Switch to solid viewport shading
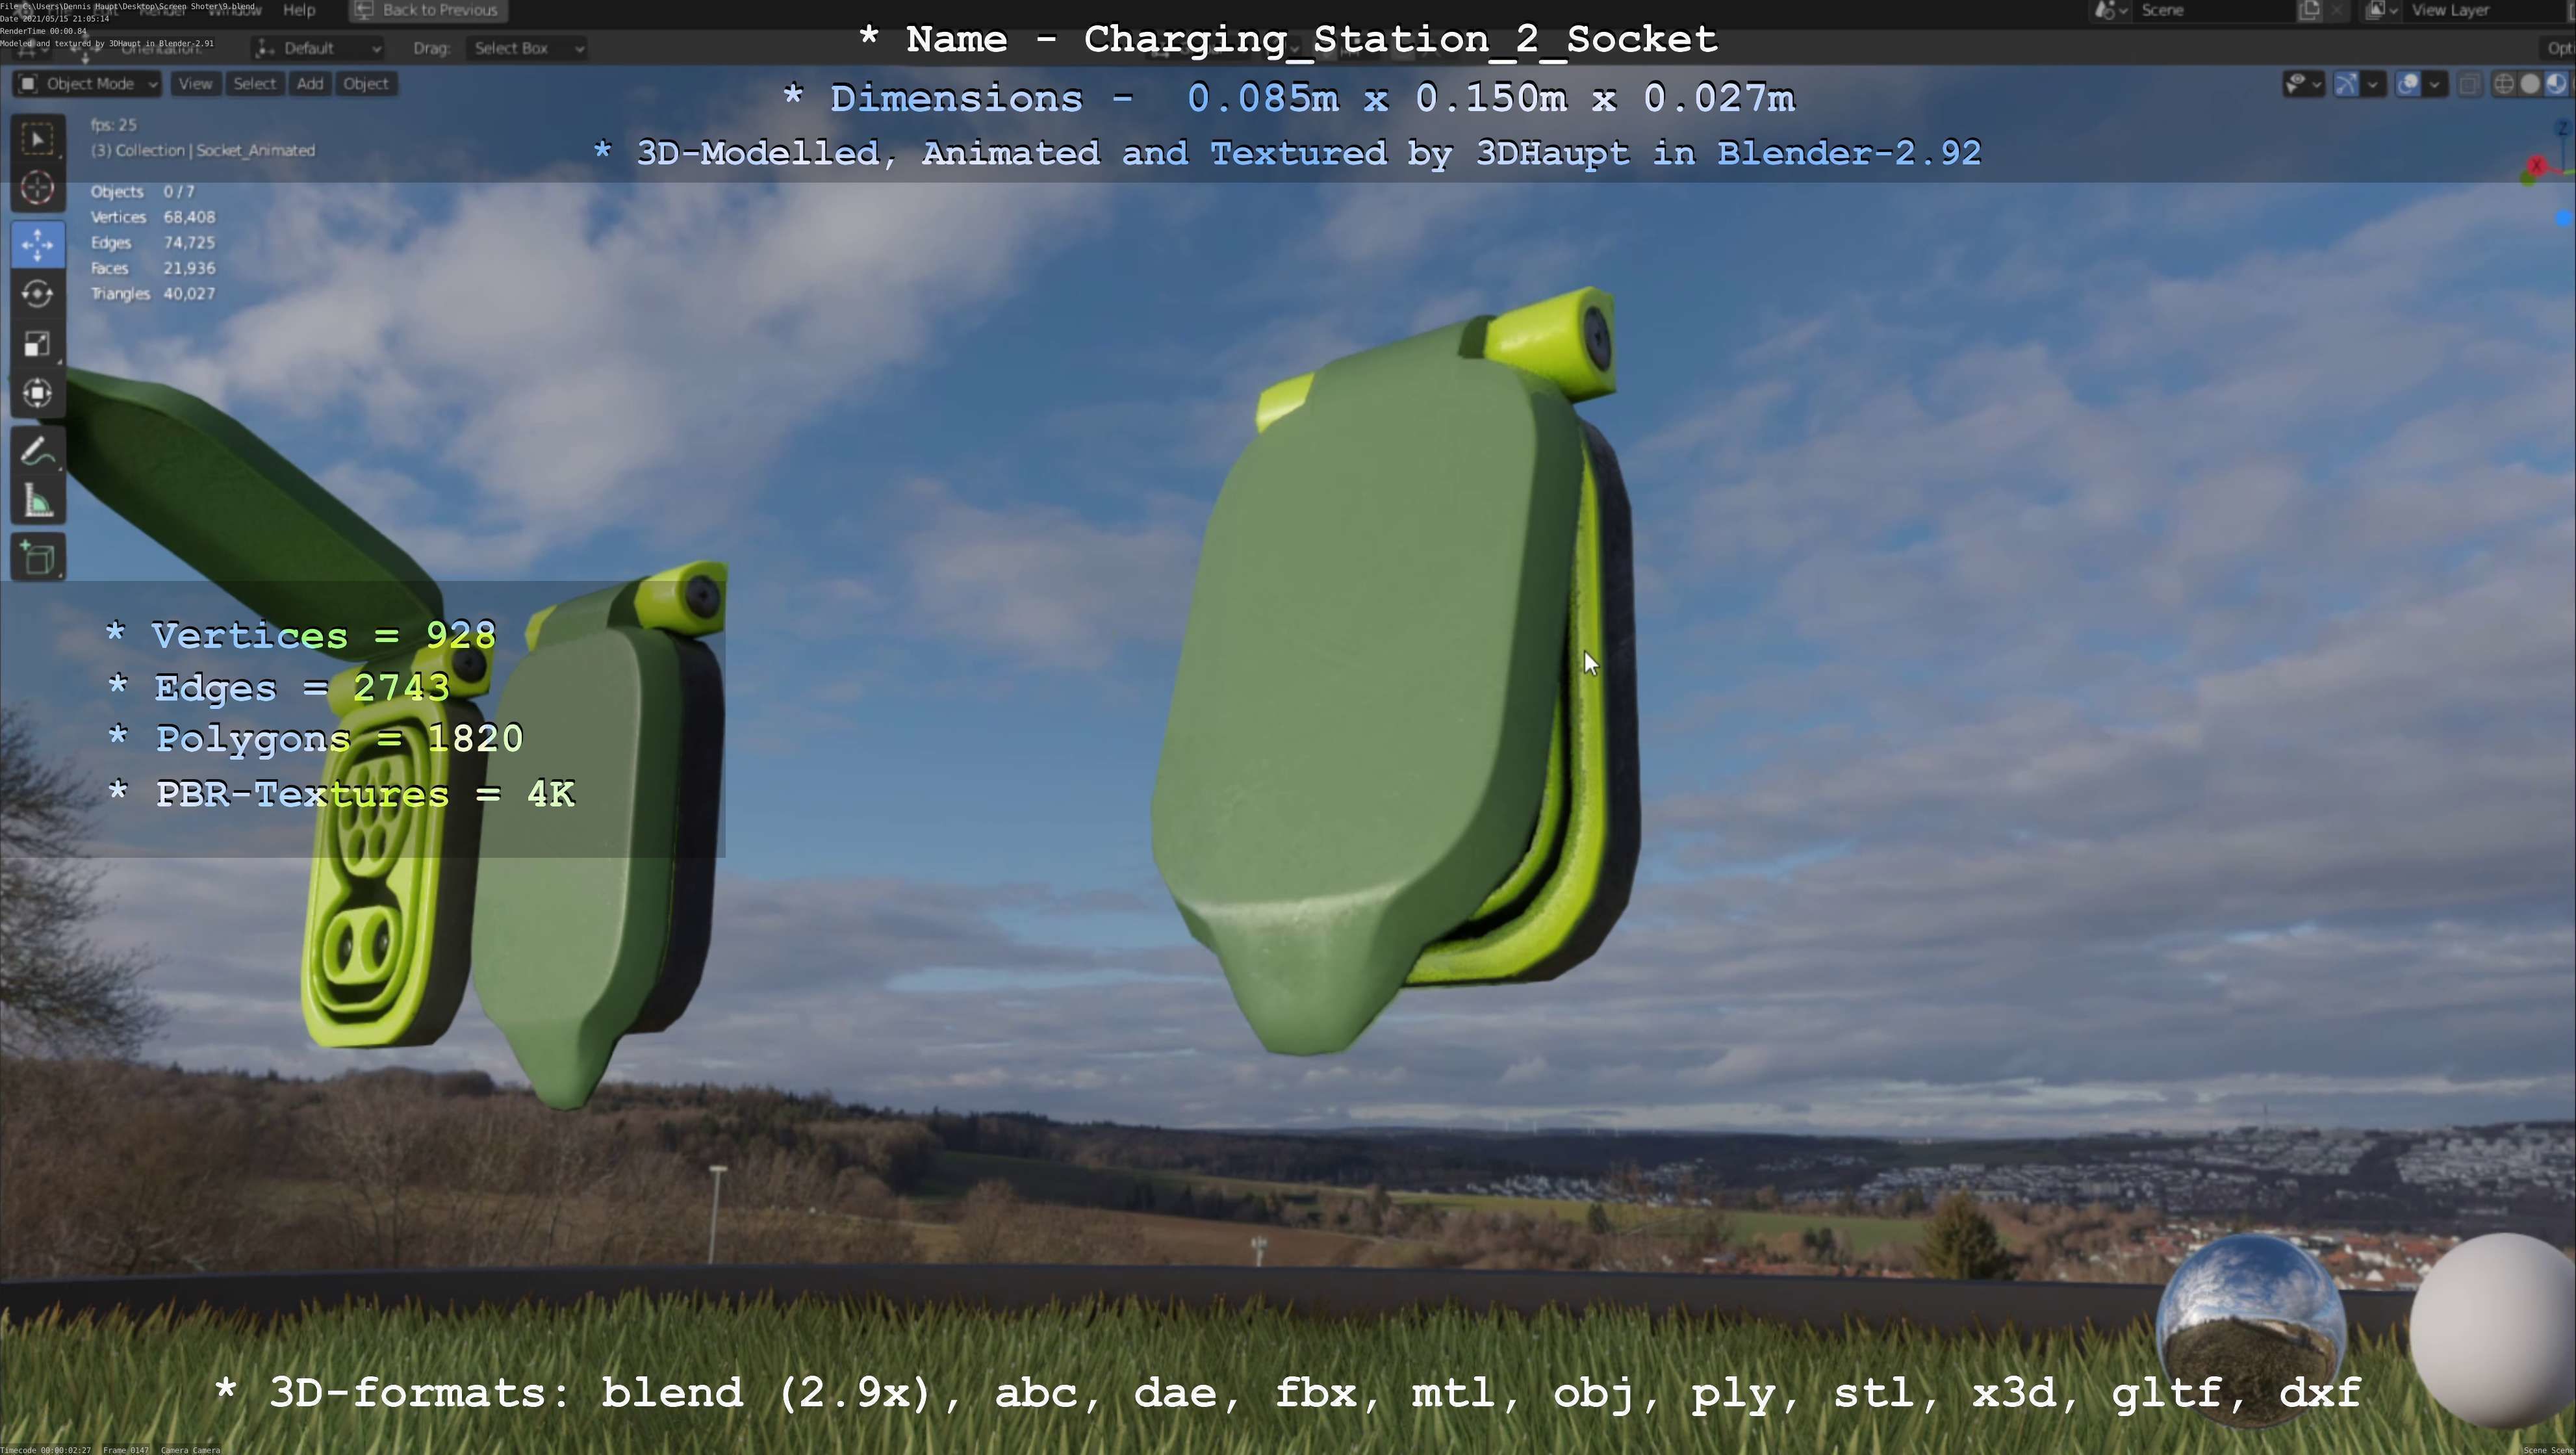The width and height of the screenshot is (2576, 1455). point(2530,84)
